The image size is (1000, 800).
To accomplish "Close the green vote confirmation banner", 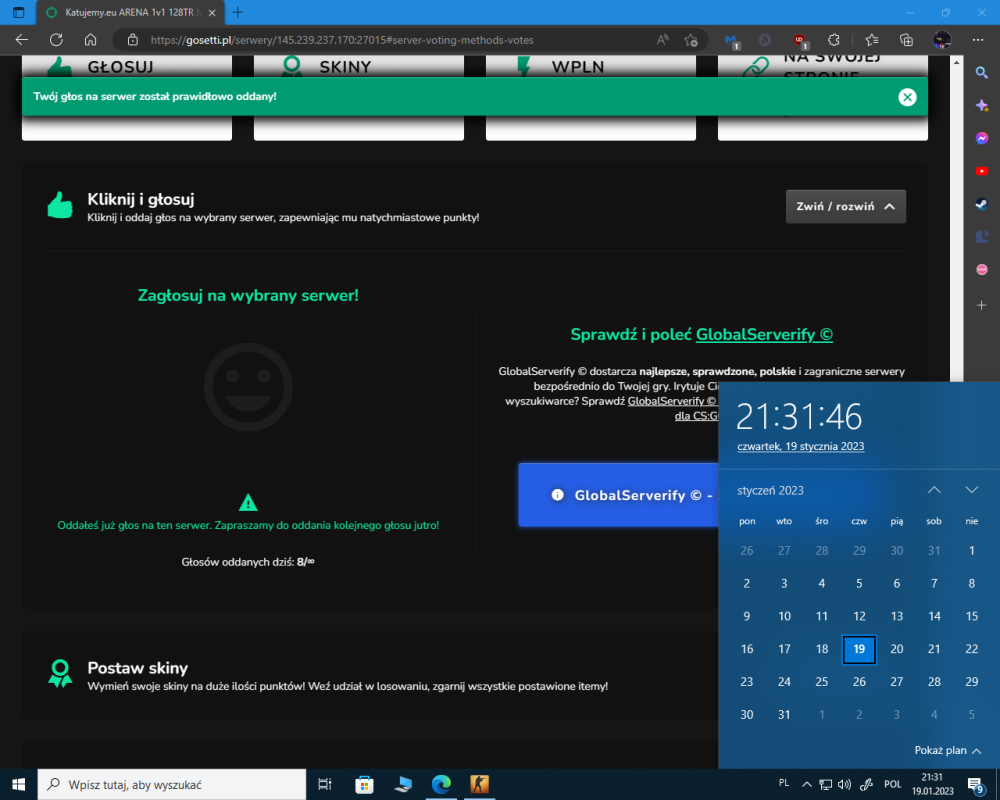I will tap(907, 97).
